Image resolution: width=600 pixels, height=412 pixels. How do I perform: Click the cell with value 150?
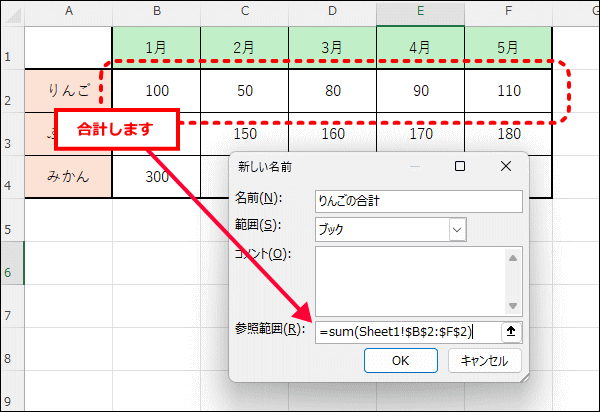(245, 134)
